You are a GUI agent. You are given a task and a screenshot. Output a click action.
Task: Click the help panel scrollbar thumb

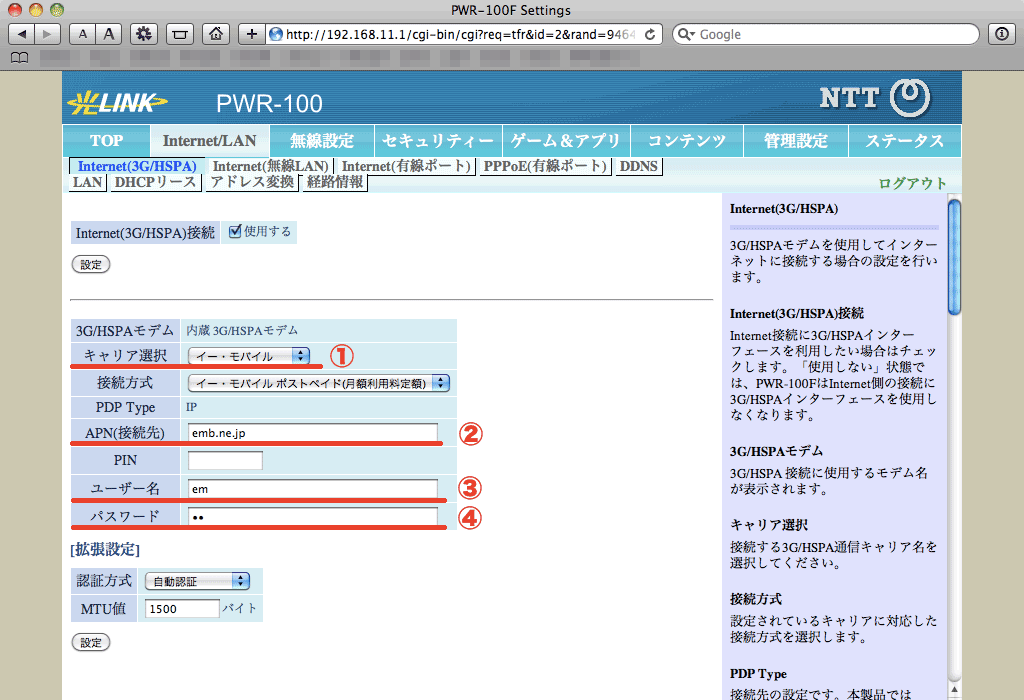tap(954, 257)
